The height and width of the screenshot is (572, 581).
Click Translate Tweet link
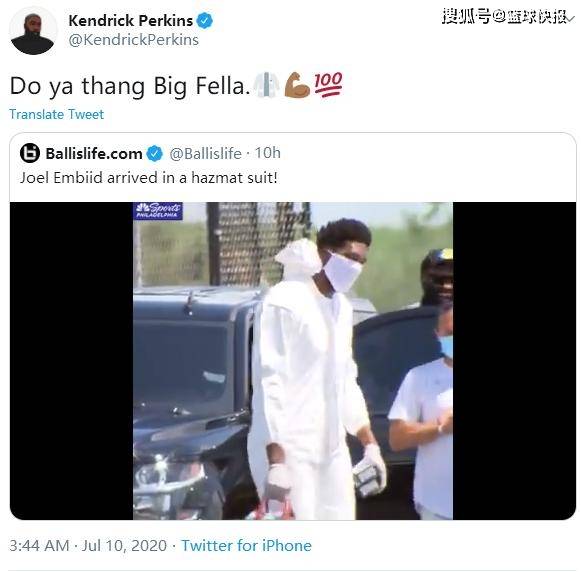pyautogui.click(x=56, y=114)
